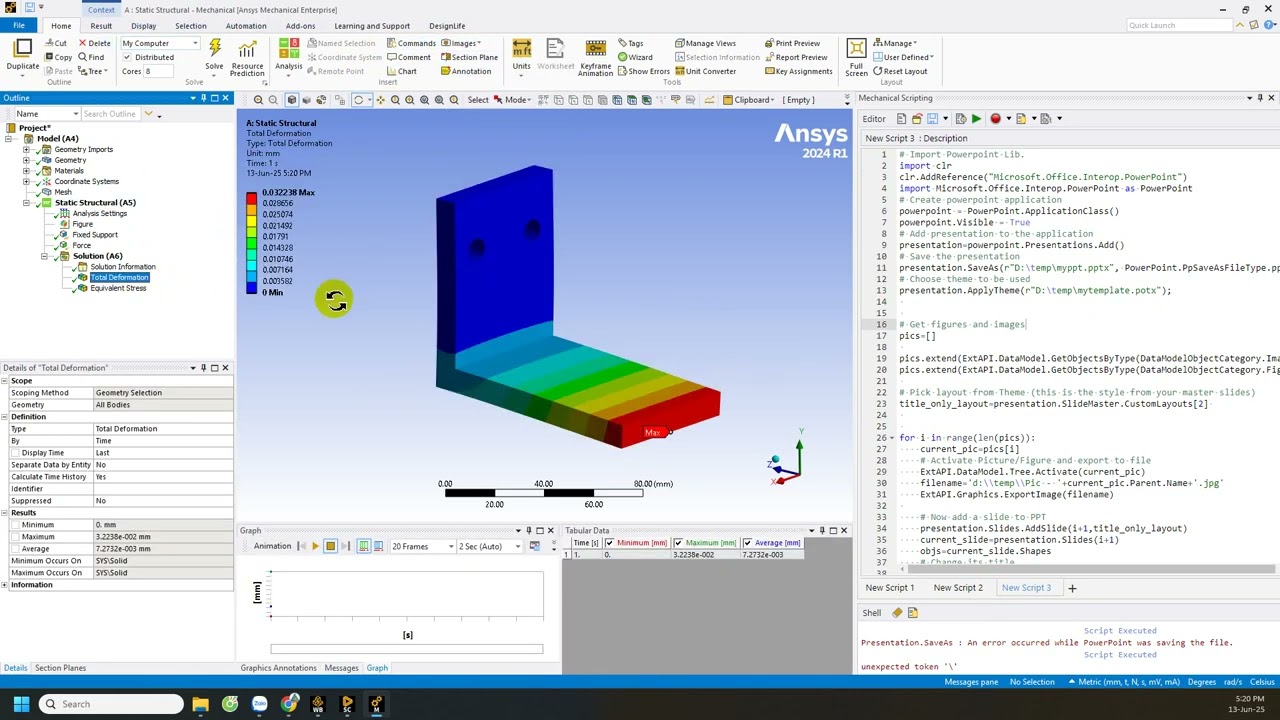The height and width of the screenshot is (720, 1280).
Task: Open the Unit Converter tool
Action: [x=704, y=71]
